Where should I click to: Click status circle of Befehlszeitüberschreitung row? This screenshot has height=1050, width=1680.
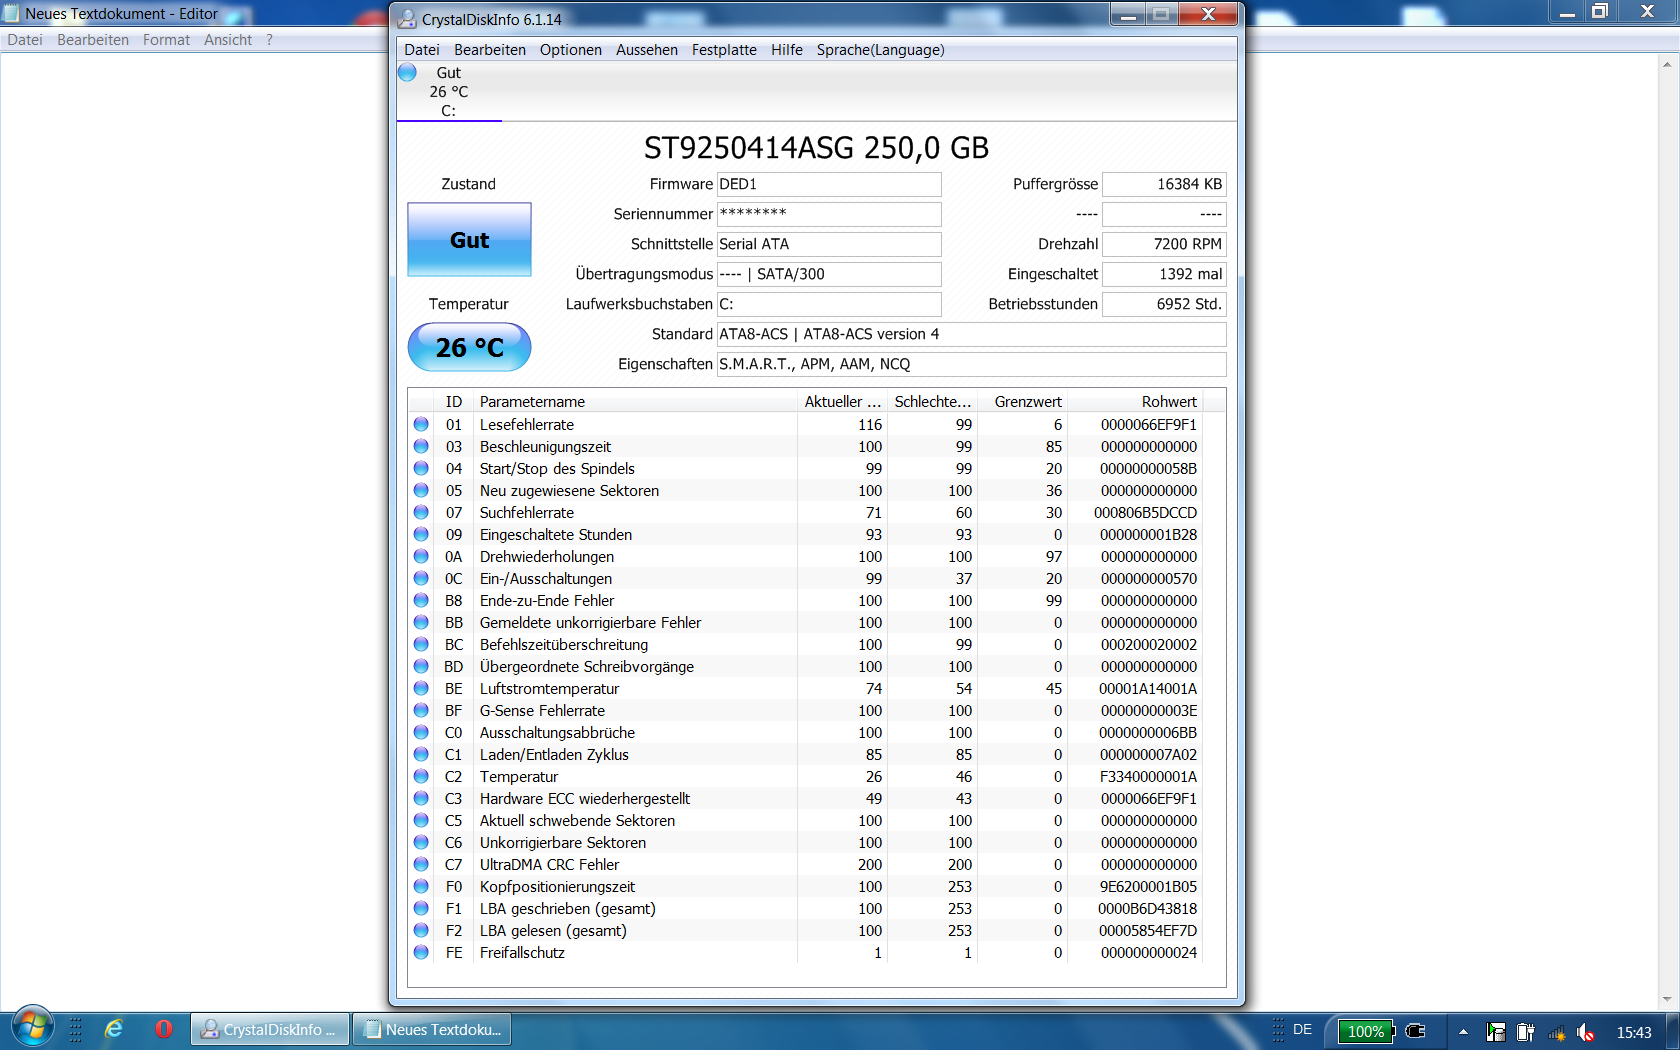tap(421, 644)
